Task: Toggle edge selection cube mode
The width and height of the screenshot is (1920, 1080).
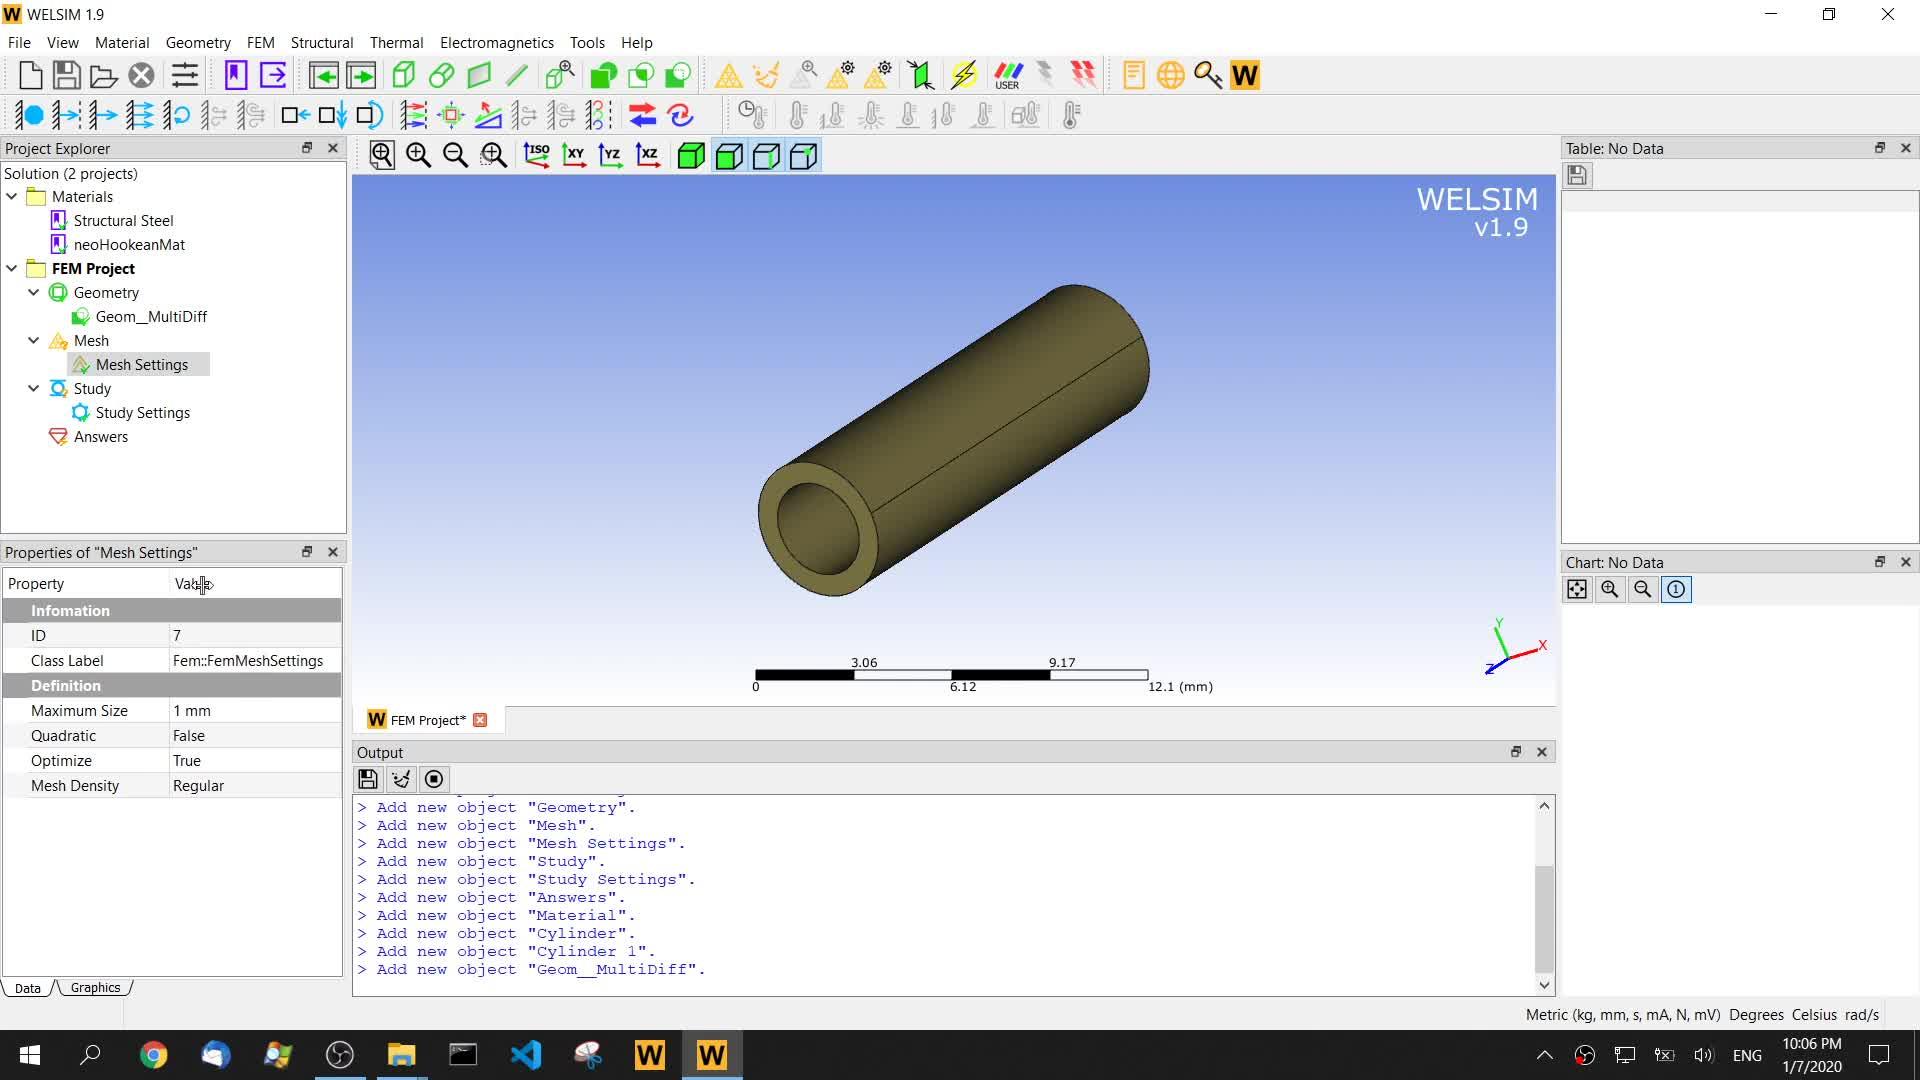Action: pyautogui.click(x=766, y=155)
